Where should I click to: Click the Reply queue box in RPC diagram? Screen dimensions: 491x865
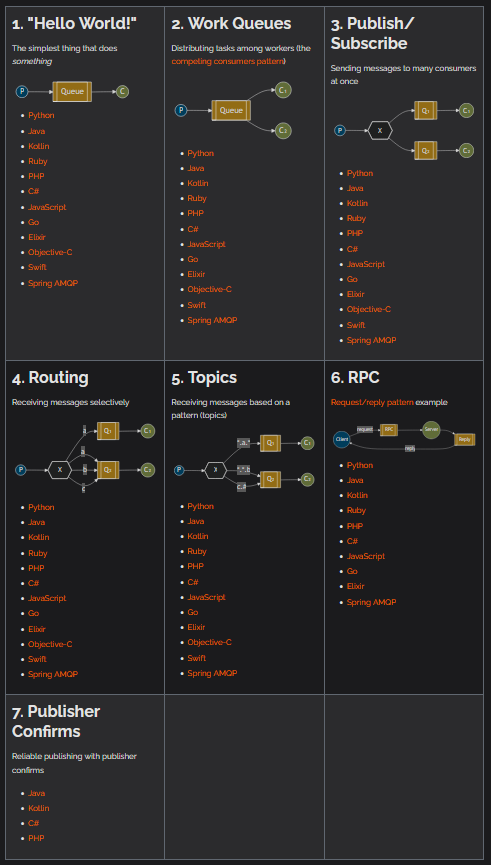(x=465, y=439)
